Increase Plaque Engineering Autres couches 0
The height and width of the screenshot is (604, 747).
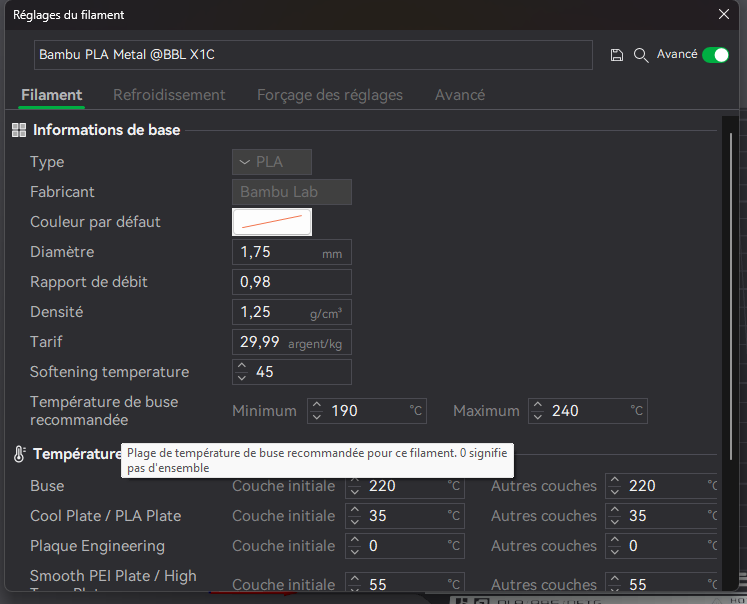tap(615, 540)
